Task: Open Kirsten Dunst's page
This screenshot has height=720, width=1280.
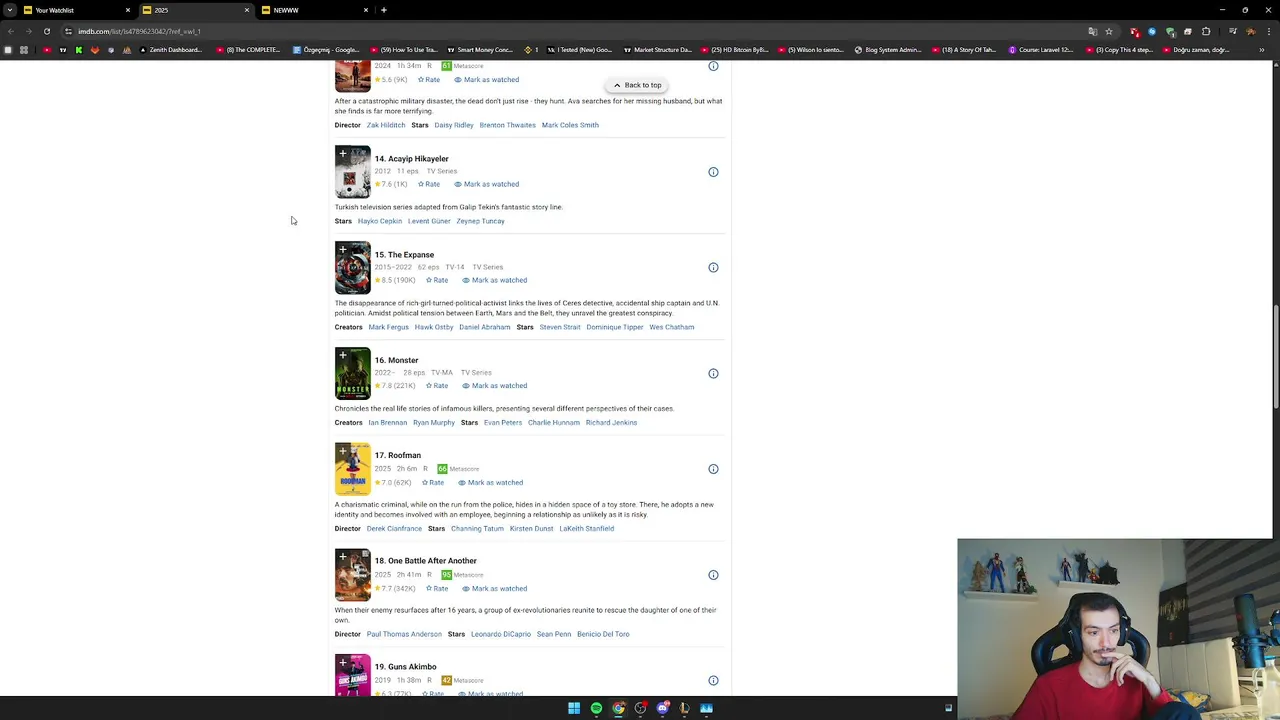Action: [531, 529]
